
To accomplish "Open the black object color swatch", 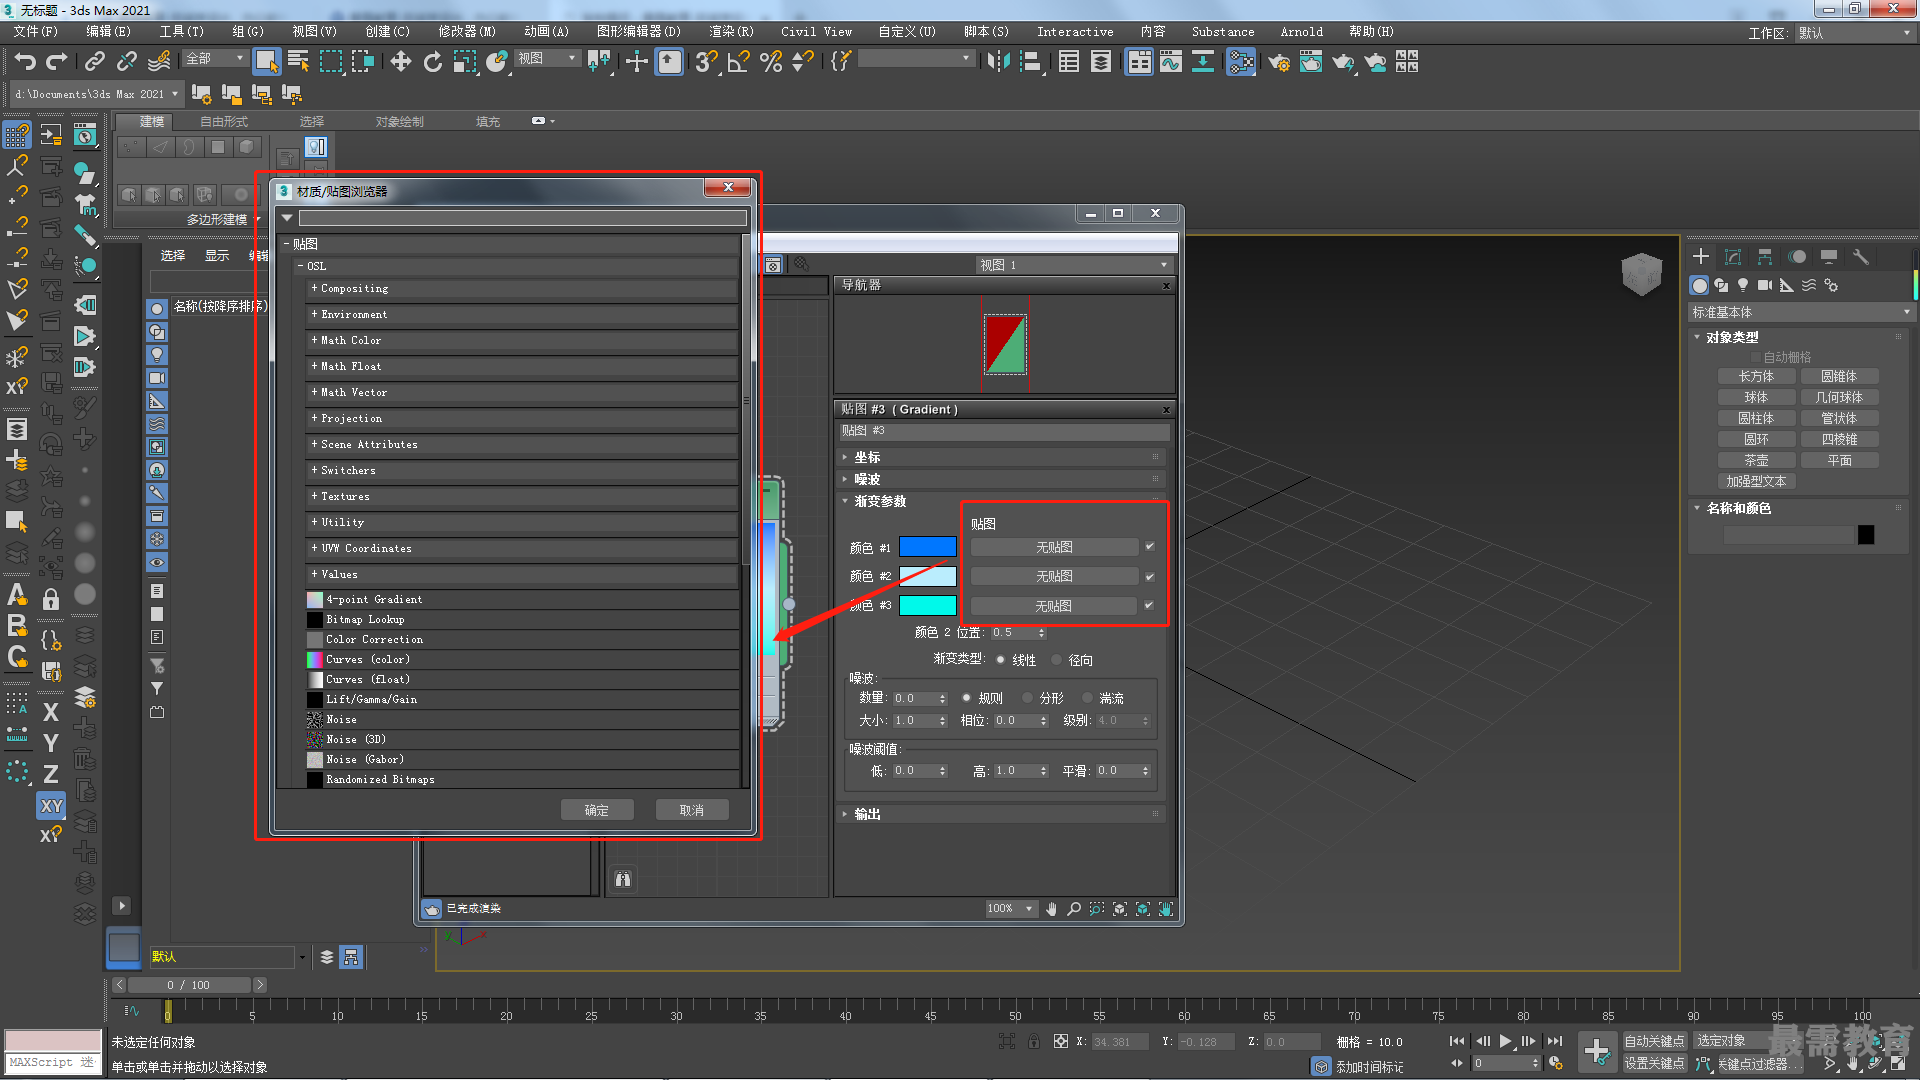I will [x=1866, y=535].
